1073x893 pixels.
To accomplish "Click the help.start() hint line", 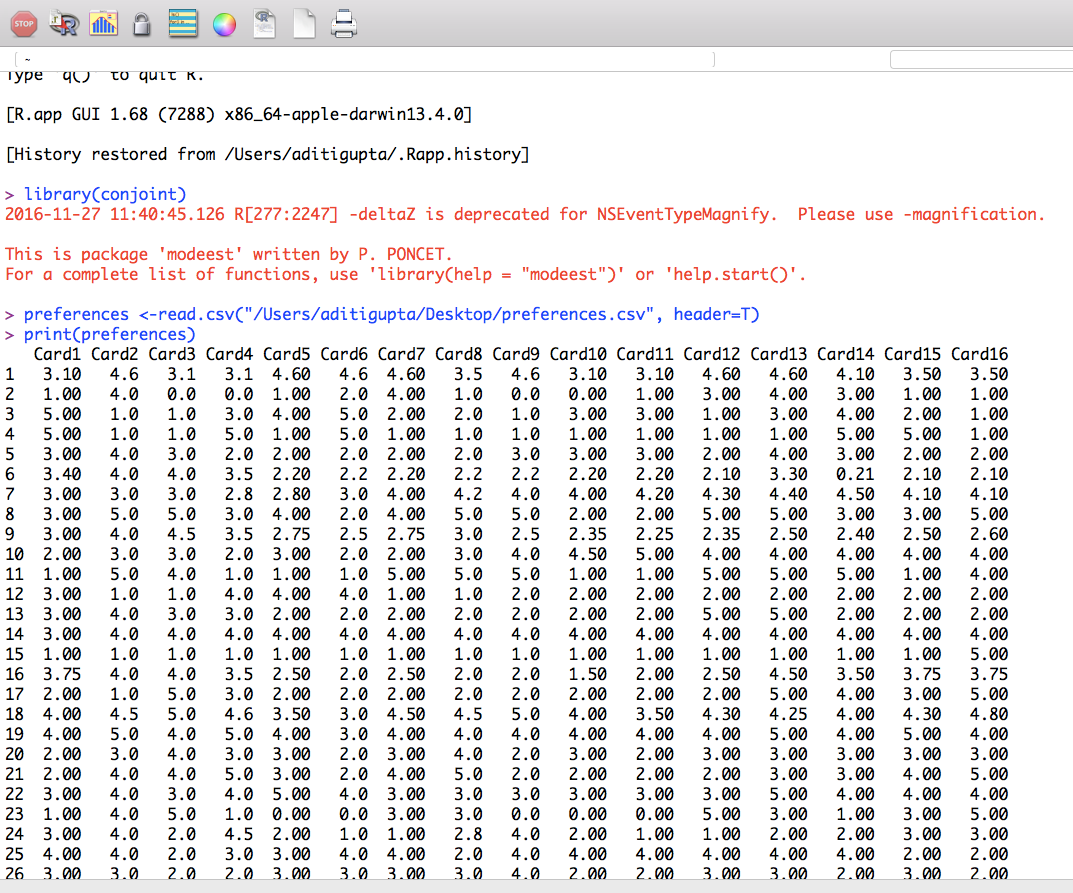I will coord(405,275).
